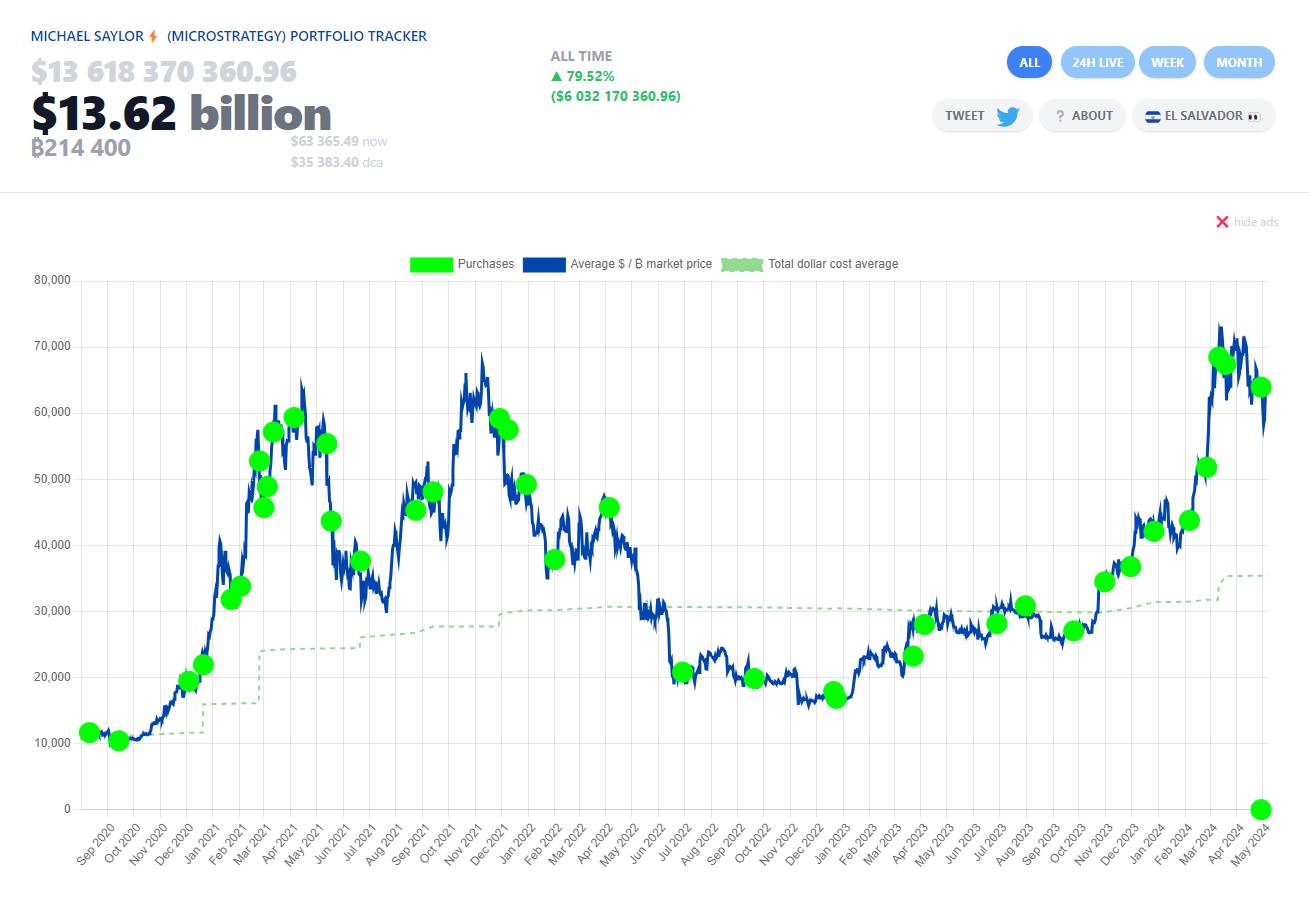Image resolution: width=1309 pixels, height=903 pixels.
Task: Select the earliest purchase marker at chart's left edge
Action: tap(89, 732)
